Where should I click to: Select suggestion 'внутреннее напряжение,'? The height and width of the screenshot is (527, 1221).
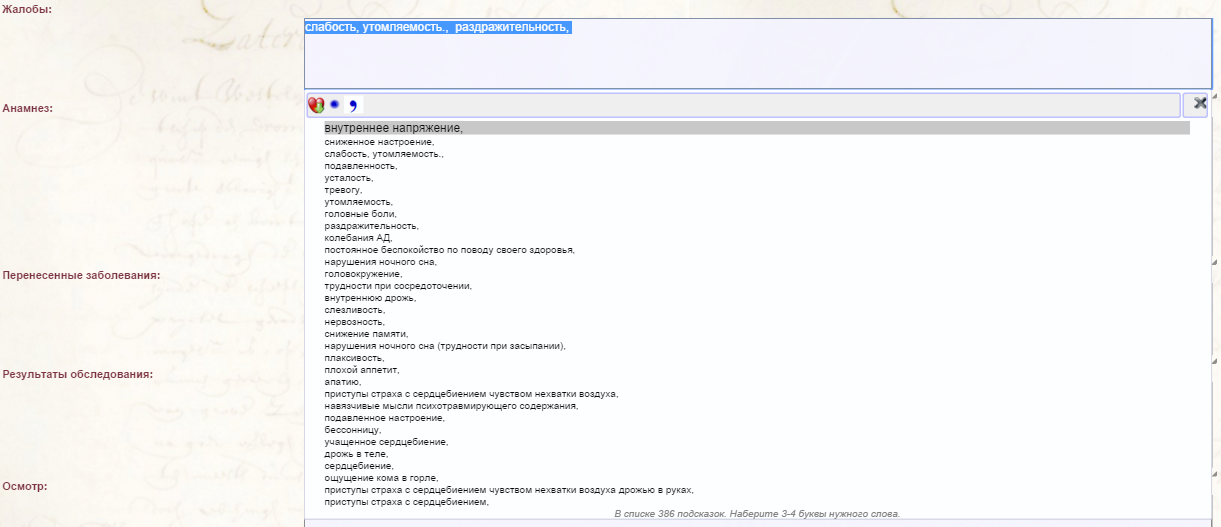tap(393, 128)
